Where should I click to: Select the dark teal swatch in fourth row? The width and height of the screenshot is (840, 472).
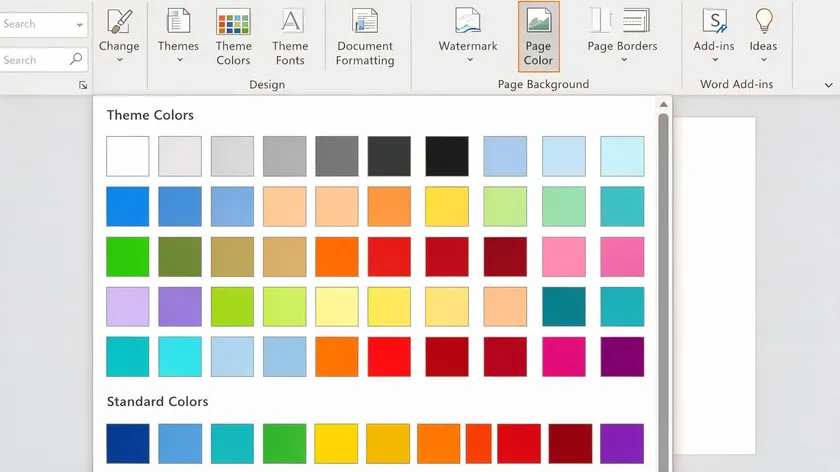[x=564, y=306]
